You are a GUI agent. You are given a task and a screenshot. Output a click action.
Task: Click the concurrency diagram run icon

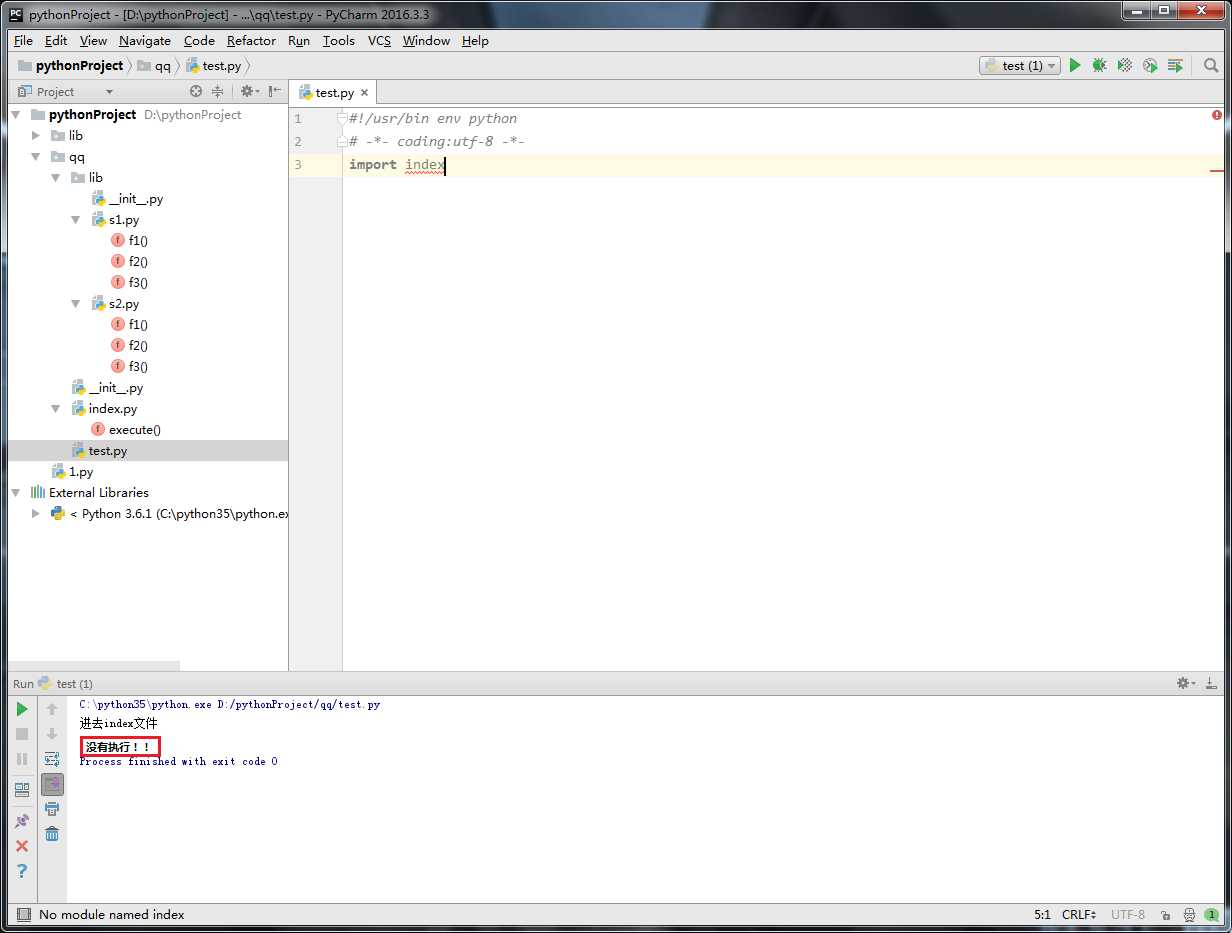coord(1175,65)
